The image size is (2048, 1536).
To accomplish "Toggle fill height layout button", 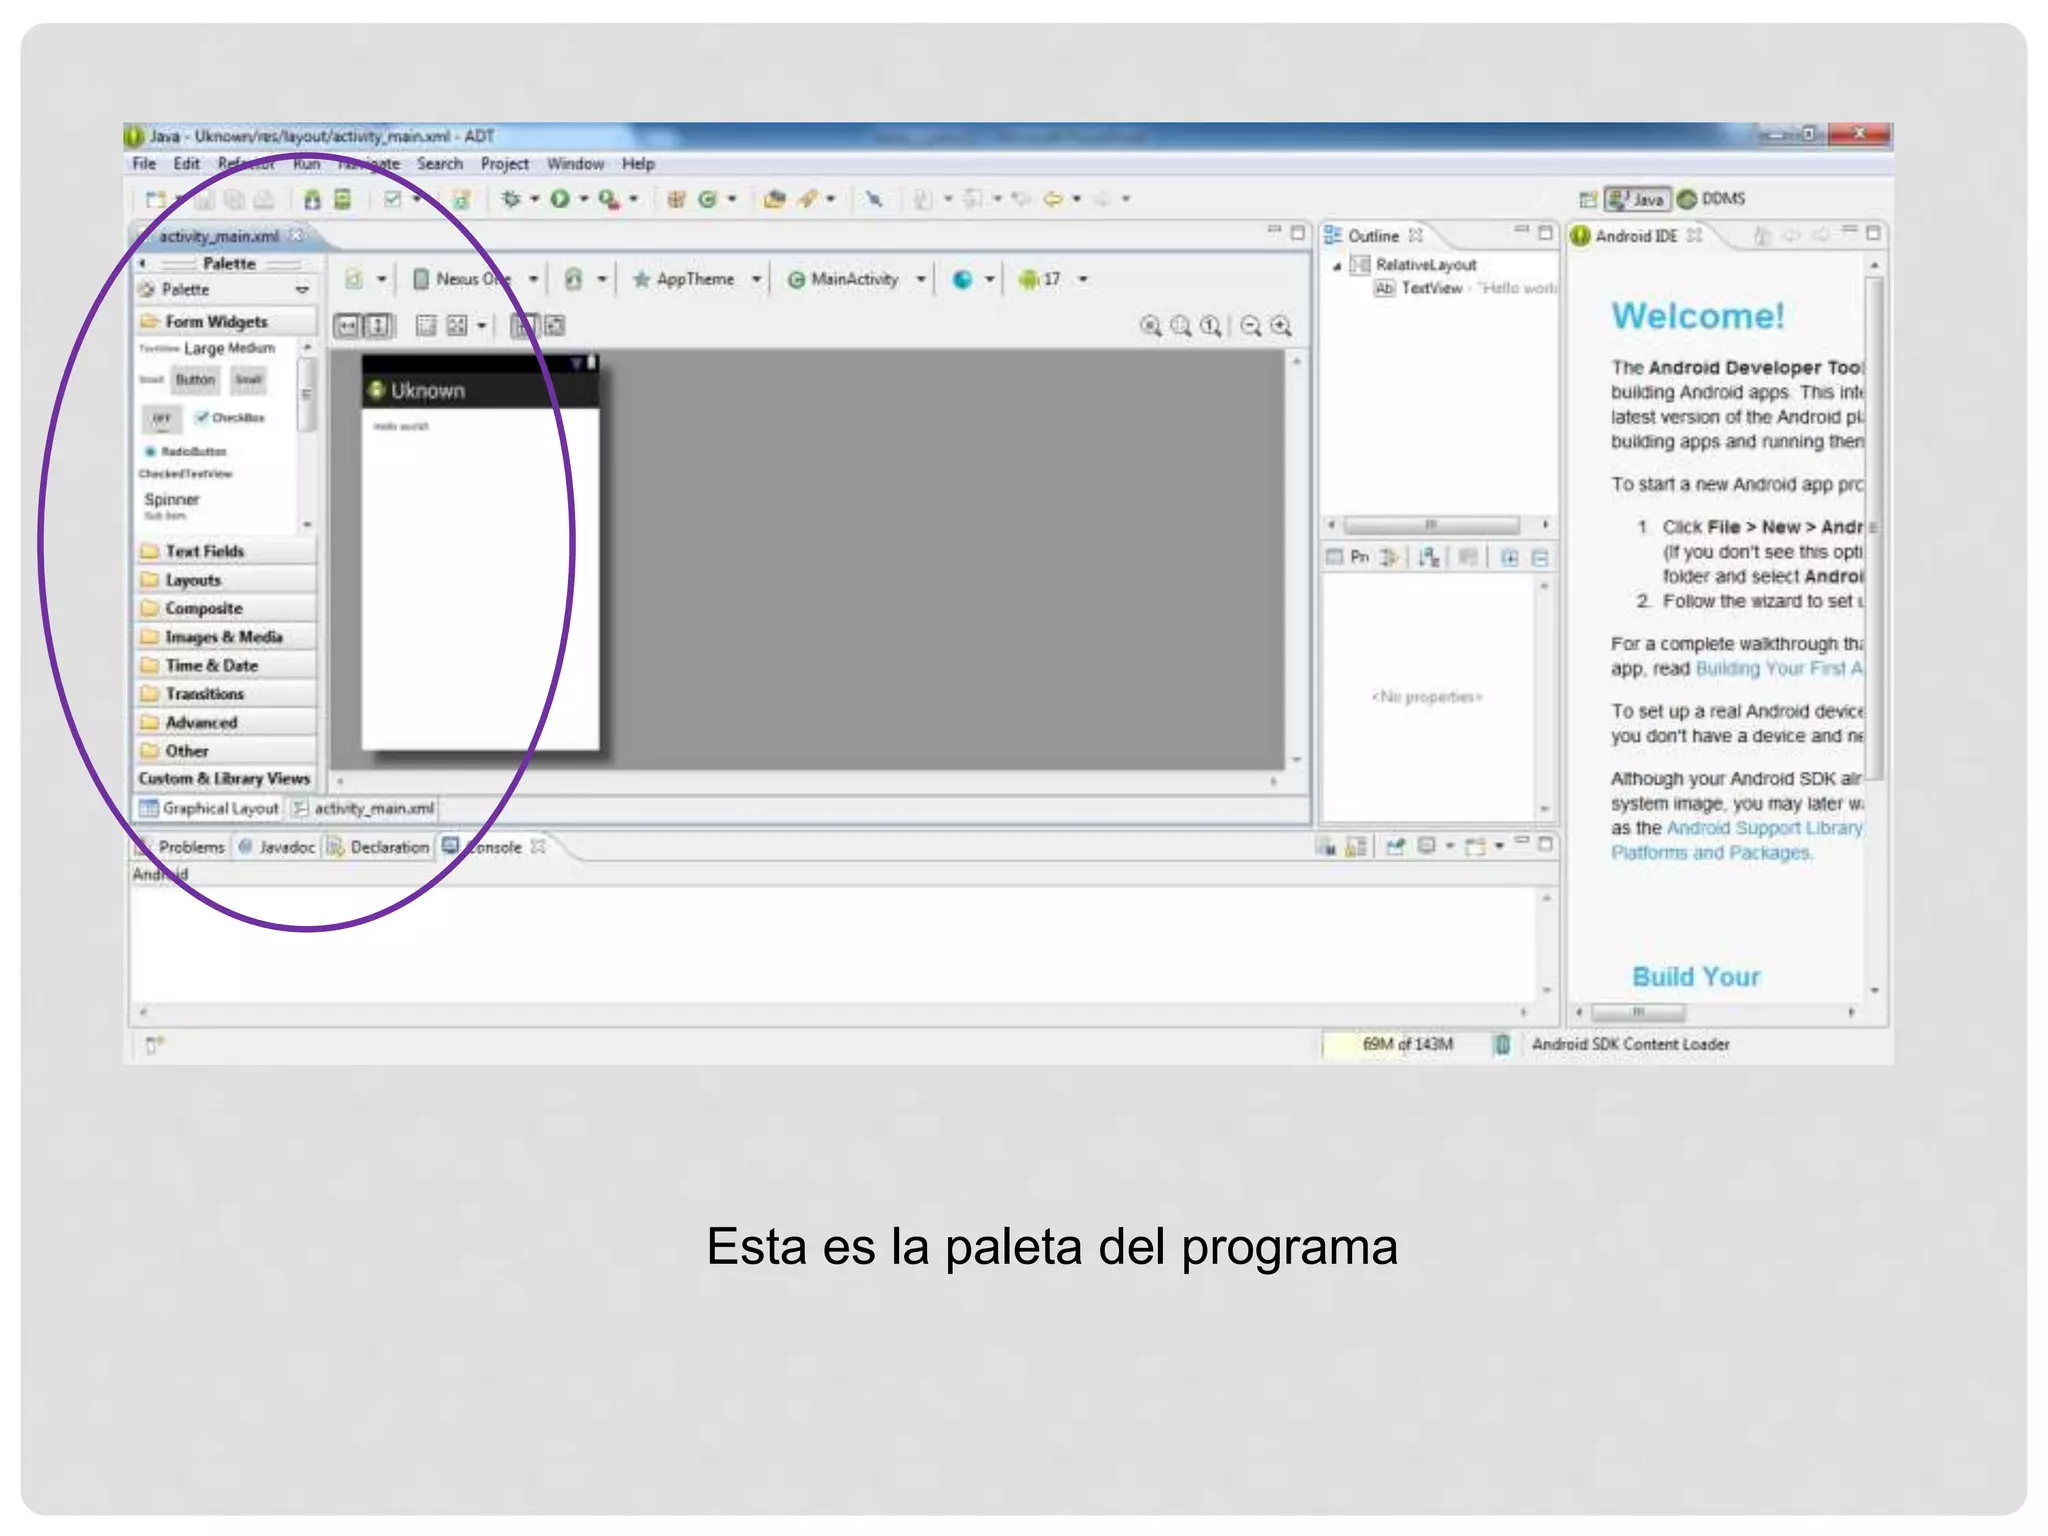I will [x=378, y=326].
